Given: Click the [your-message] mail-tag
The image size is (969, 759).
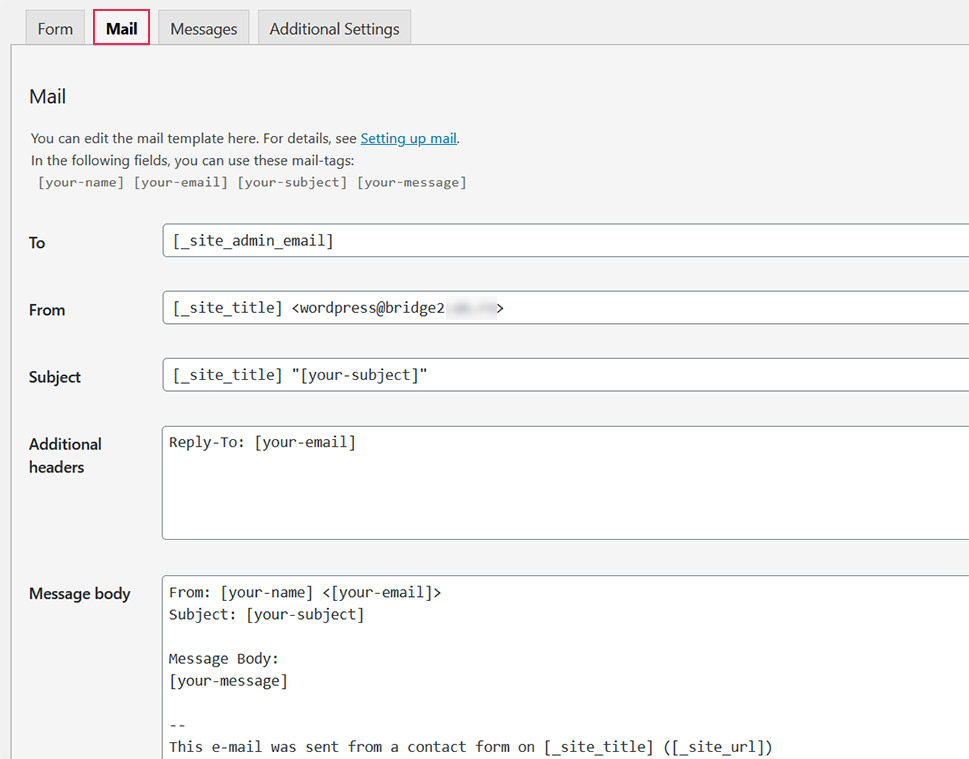Looking at the screenshot, I should tap(412, 182).
